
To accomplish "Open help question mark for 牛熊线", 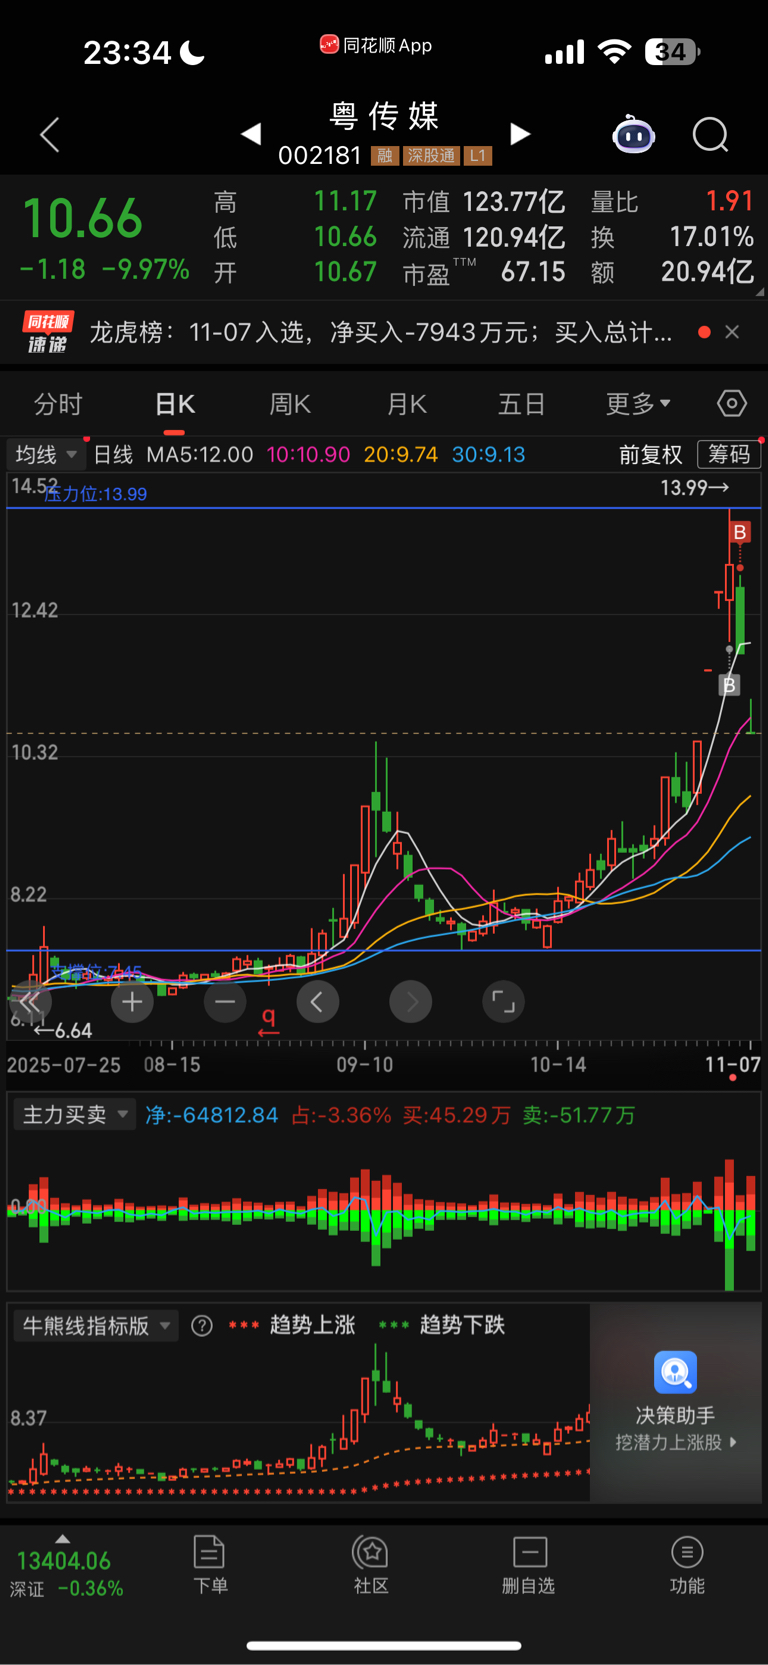I will tap(202, 1326).
